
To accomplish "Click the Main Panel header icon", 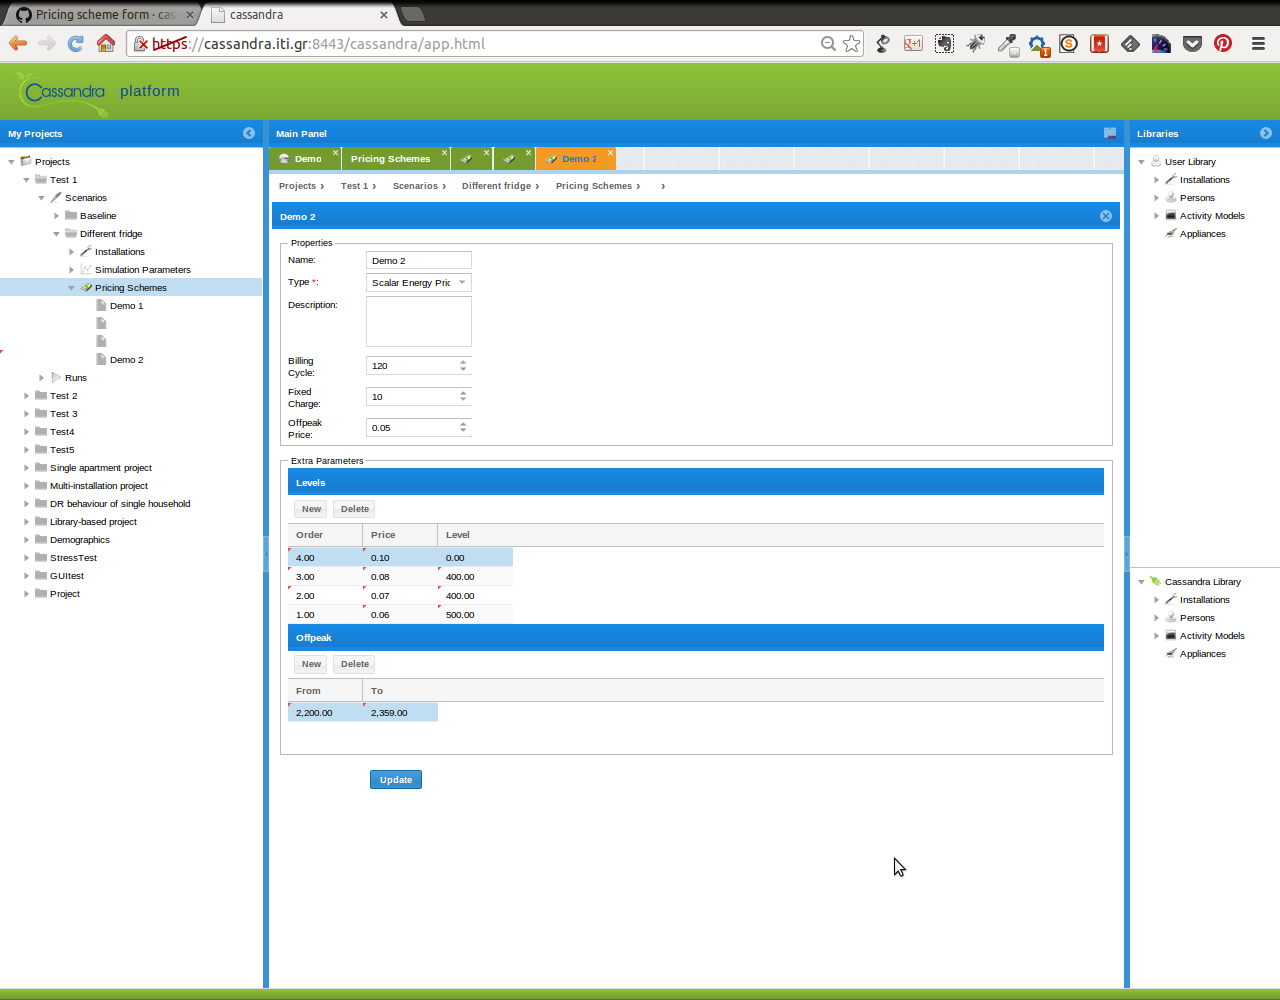I will (1110, 133).
